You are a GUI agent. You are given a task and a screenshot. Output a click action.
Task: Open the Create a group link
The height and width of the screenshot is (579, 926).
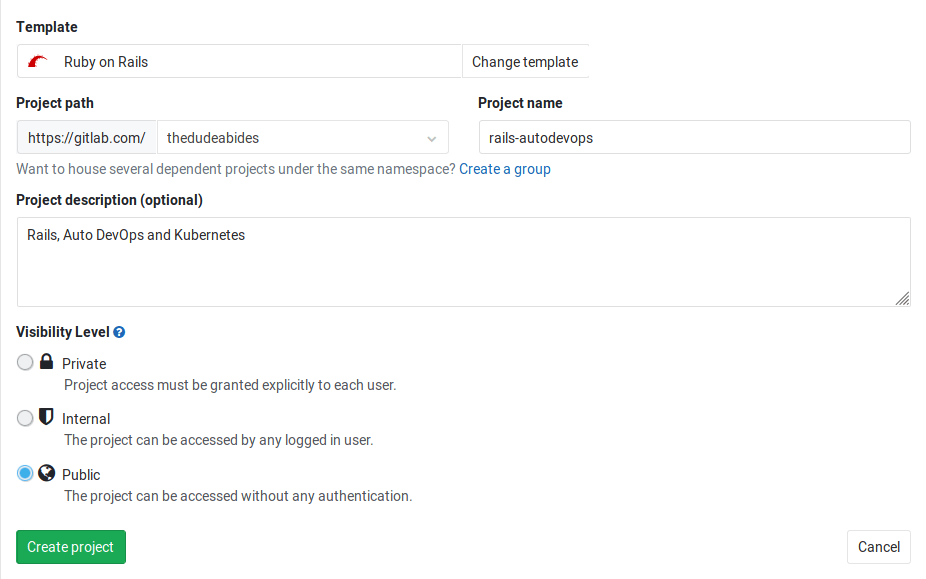[x=504, y=168]
